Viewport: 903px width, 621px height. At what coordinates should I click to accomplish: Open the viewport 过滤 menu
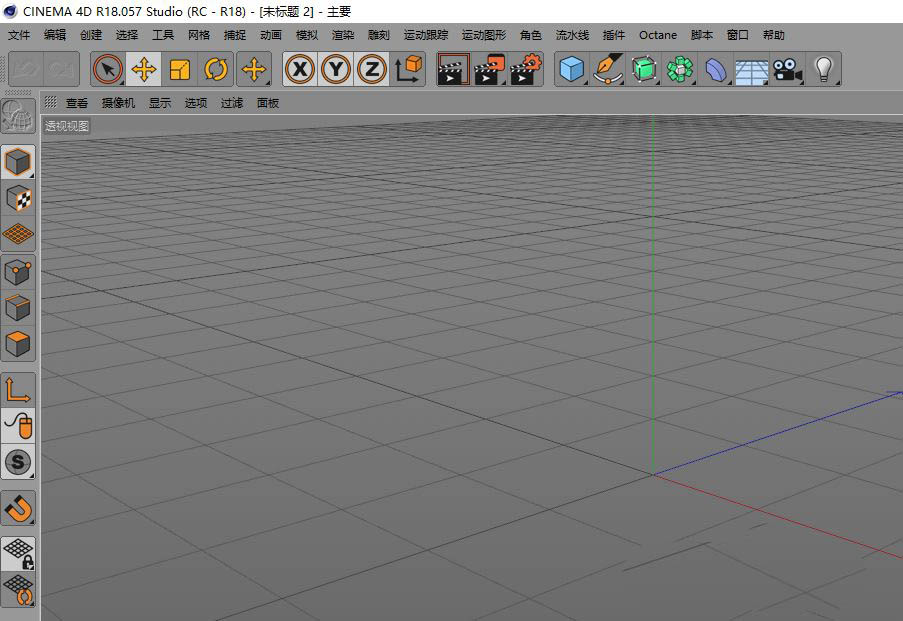click(232, 103)
